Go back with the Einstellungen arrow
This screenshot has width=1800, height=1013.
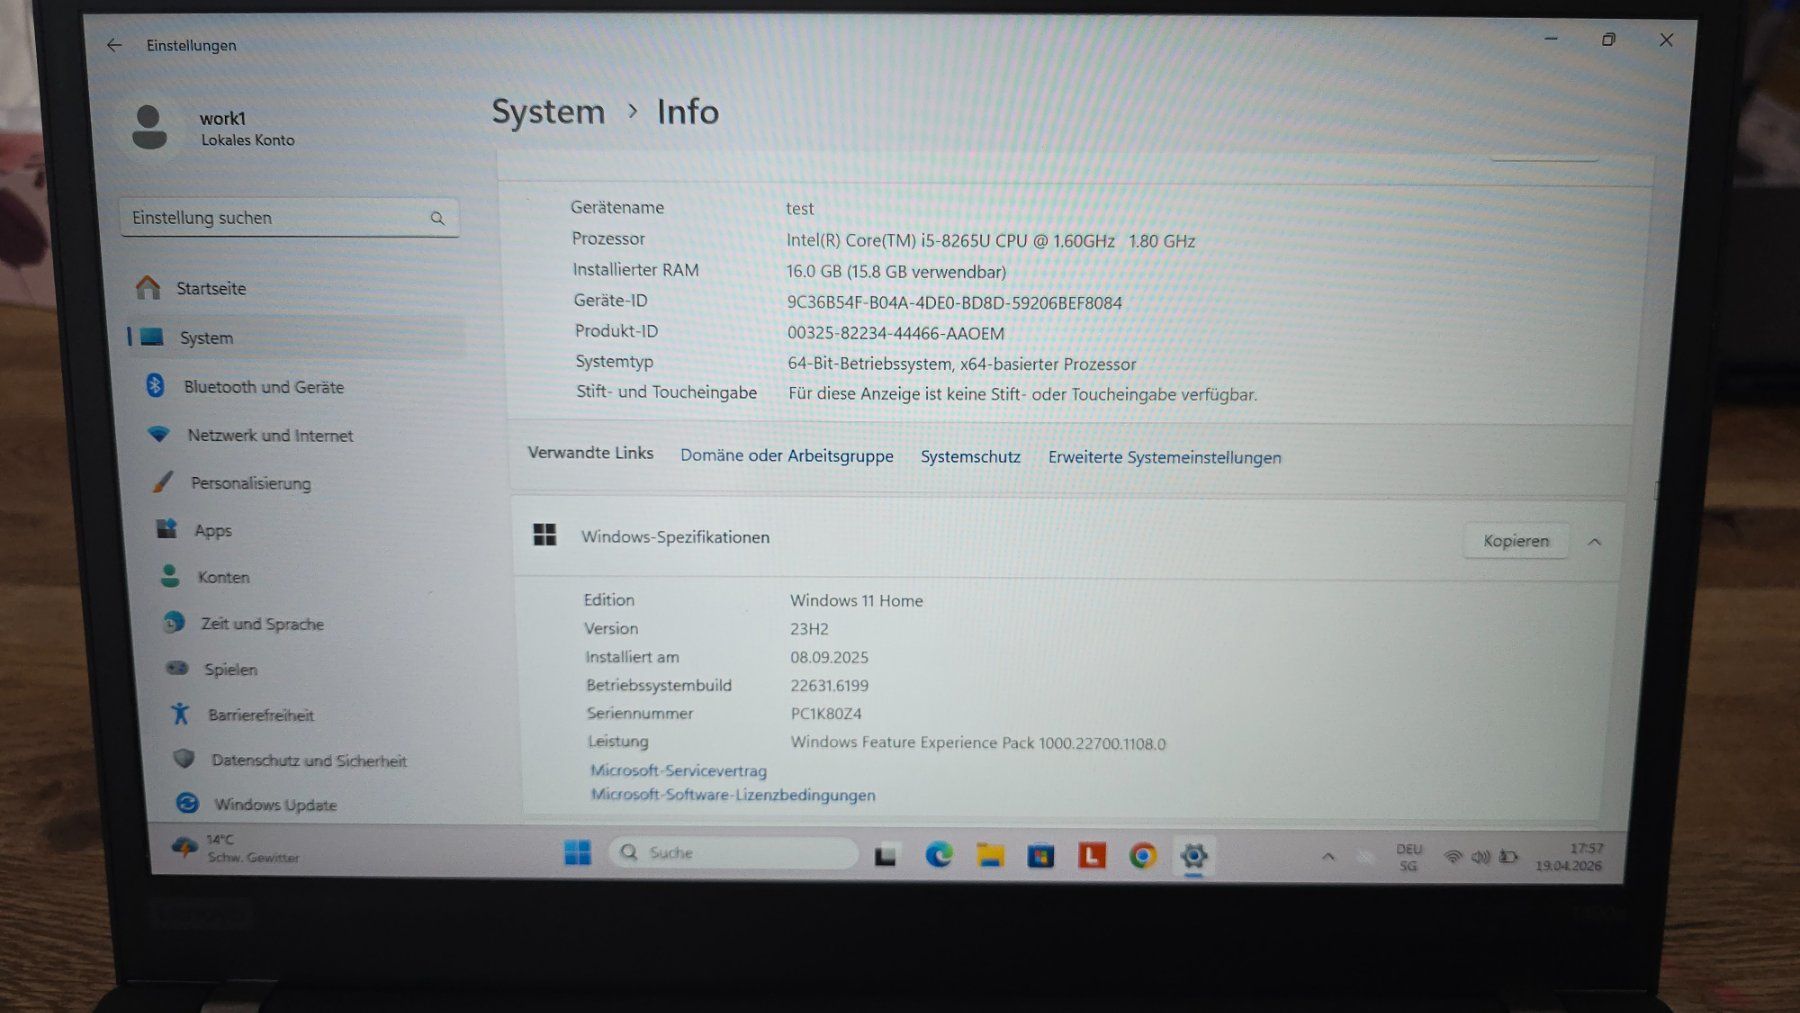pyautogui.click(x=114, y=45)
